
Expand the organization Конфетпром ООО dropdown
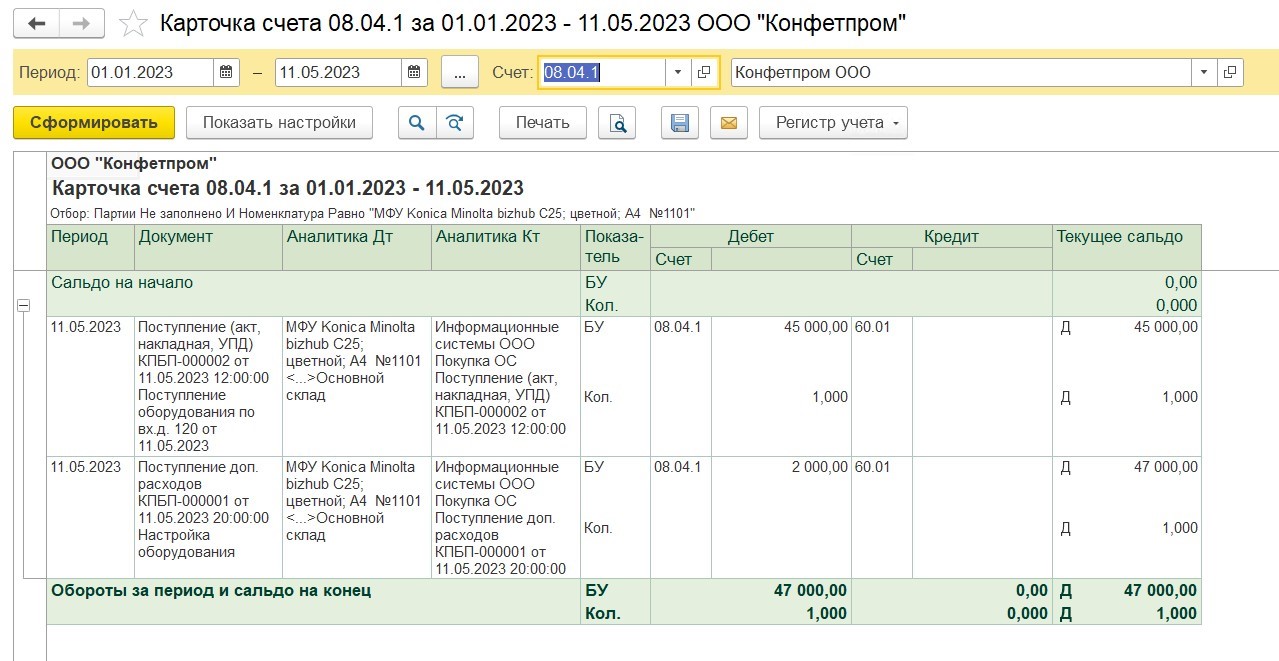1204,72
